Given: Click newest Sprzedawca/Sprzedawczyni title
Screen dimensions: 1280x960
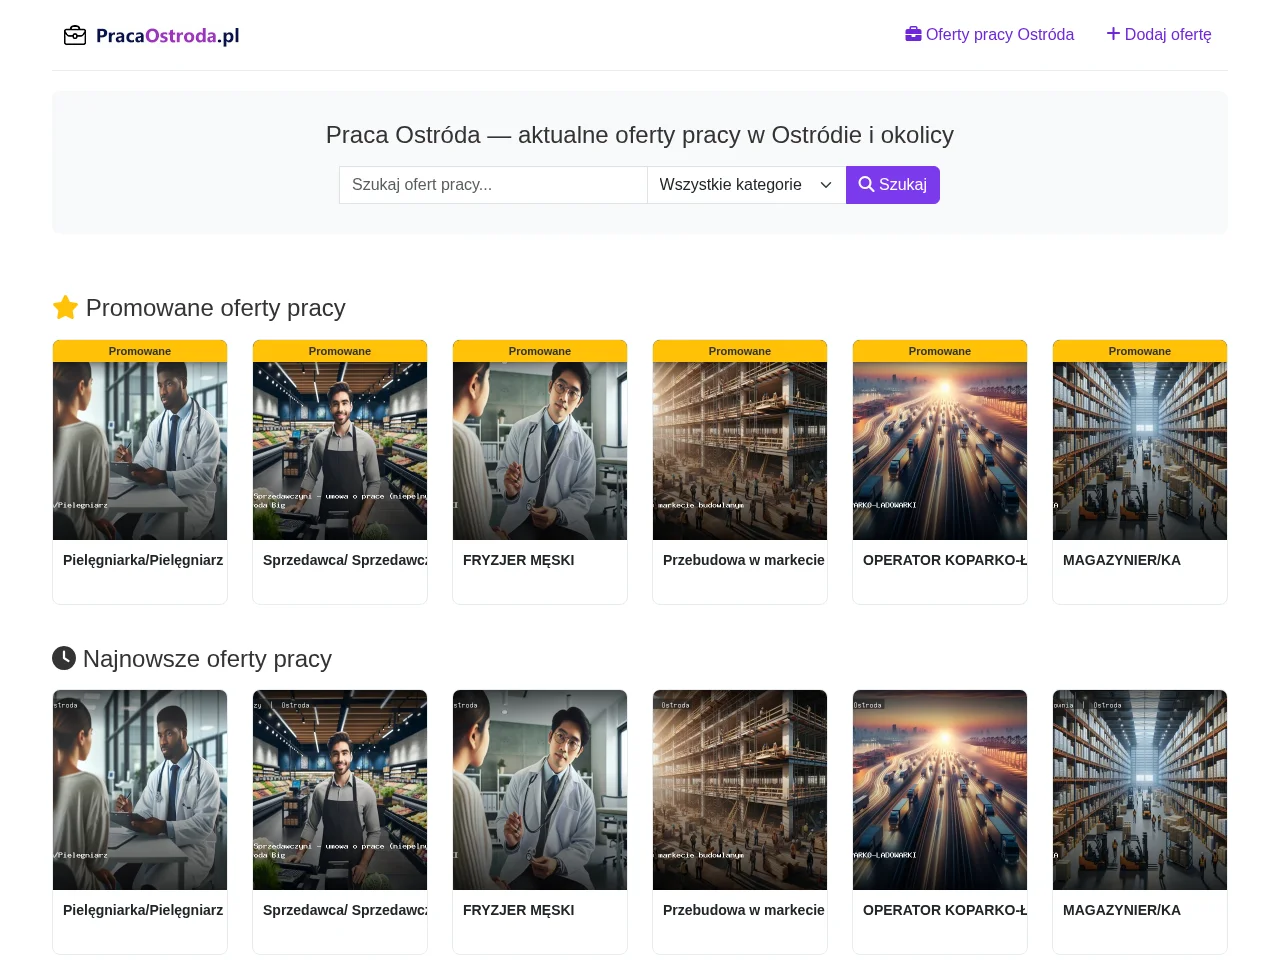Looking at the screenshot, I should [345, 910].
